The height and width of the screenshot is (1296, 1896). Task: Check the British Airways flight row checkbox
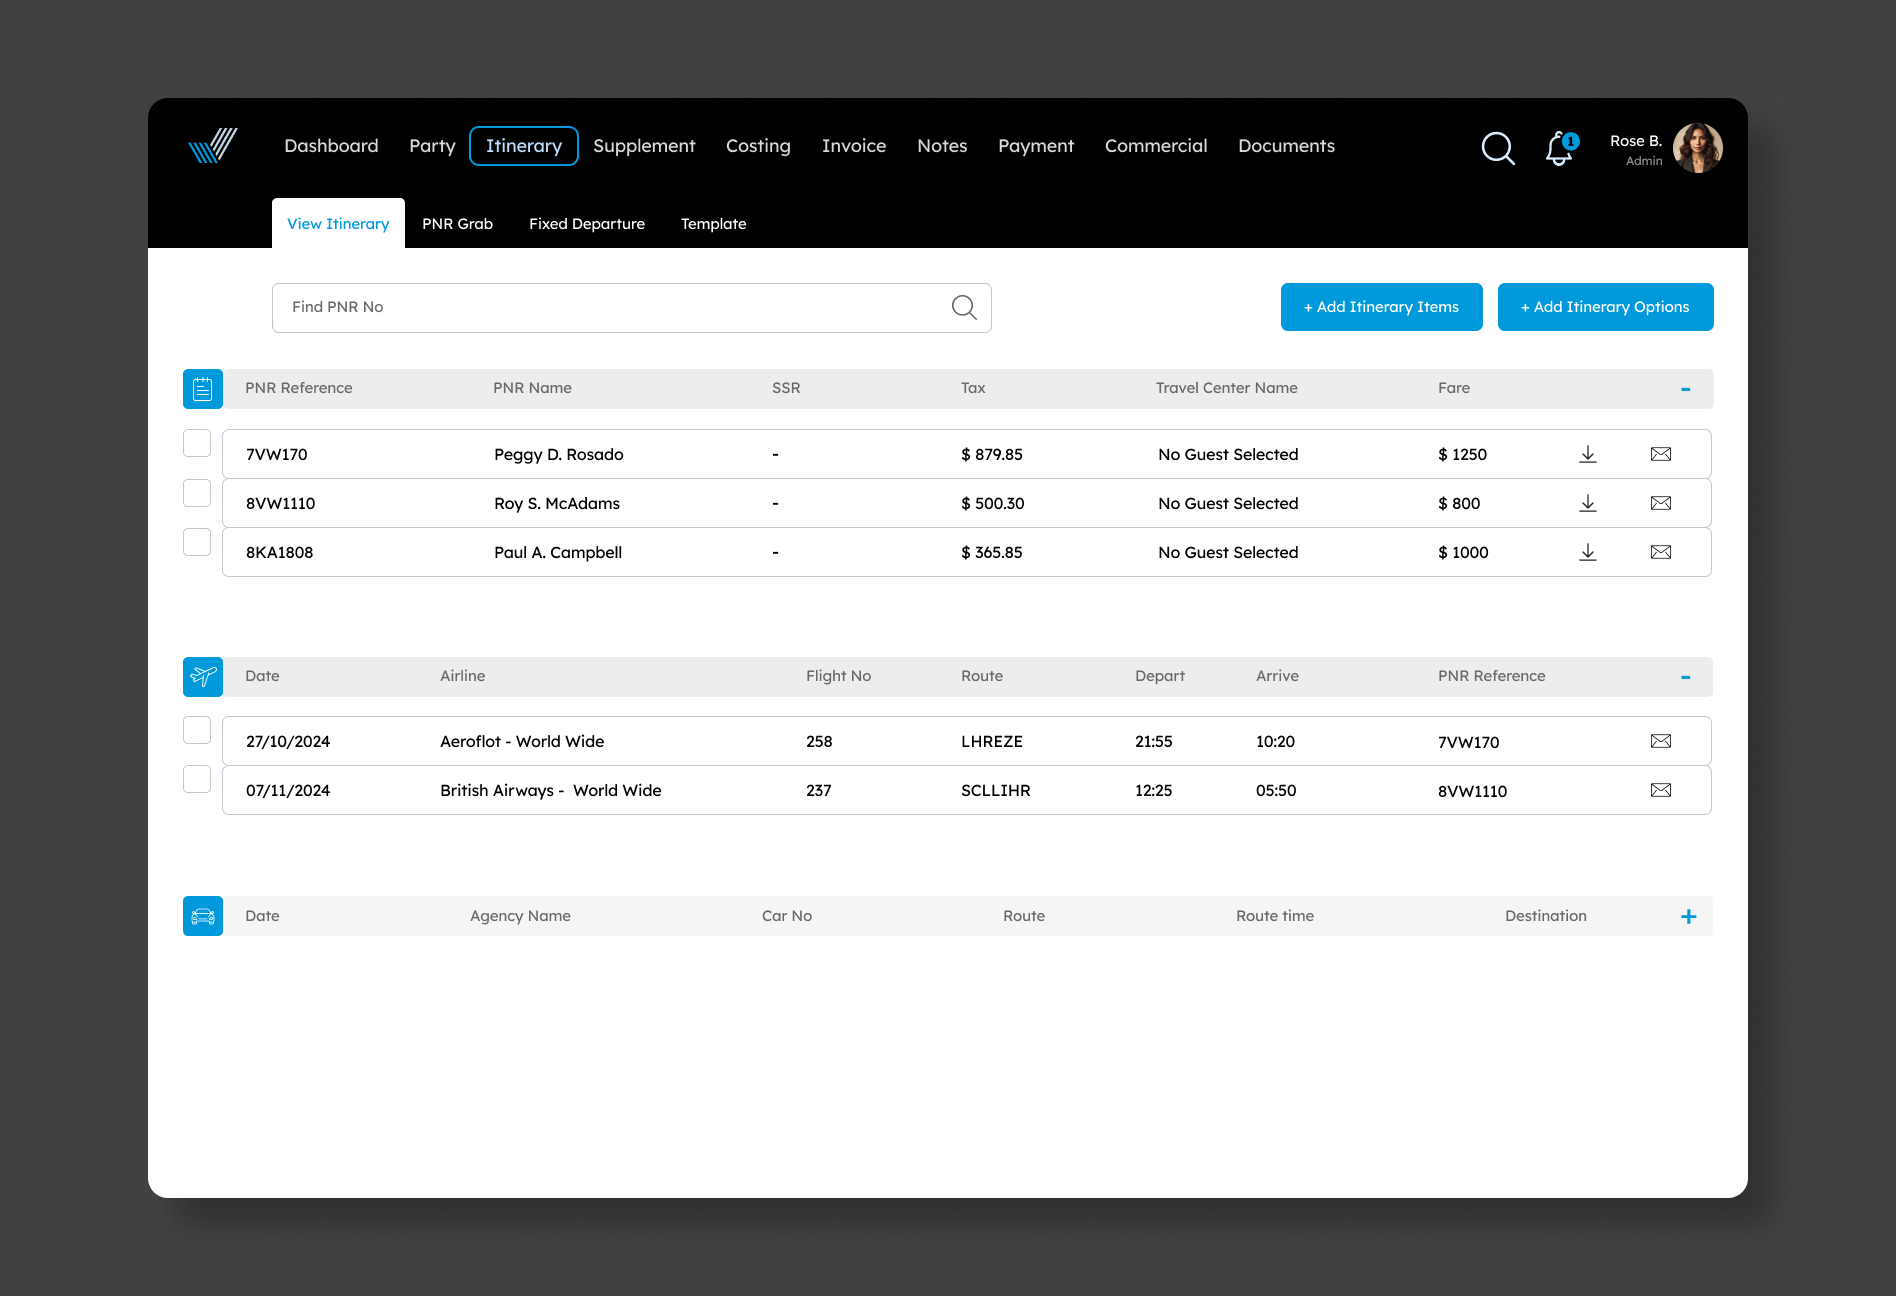(x=197, y=779)
